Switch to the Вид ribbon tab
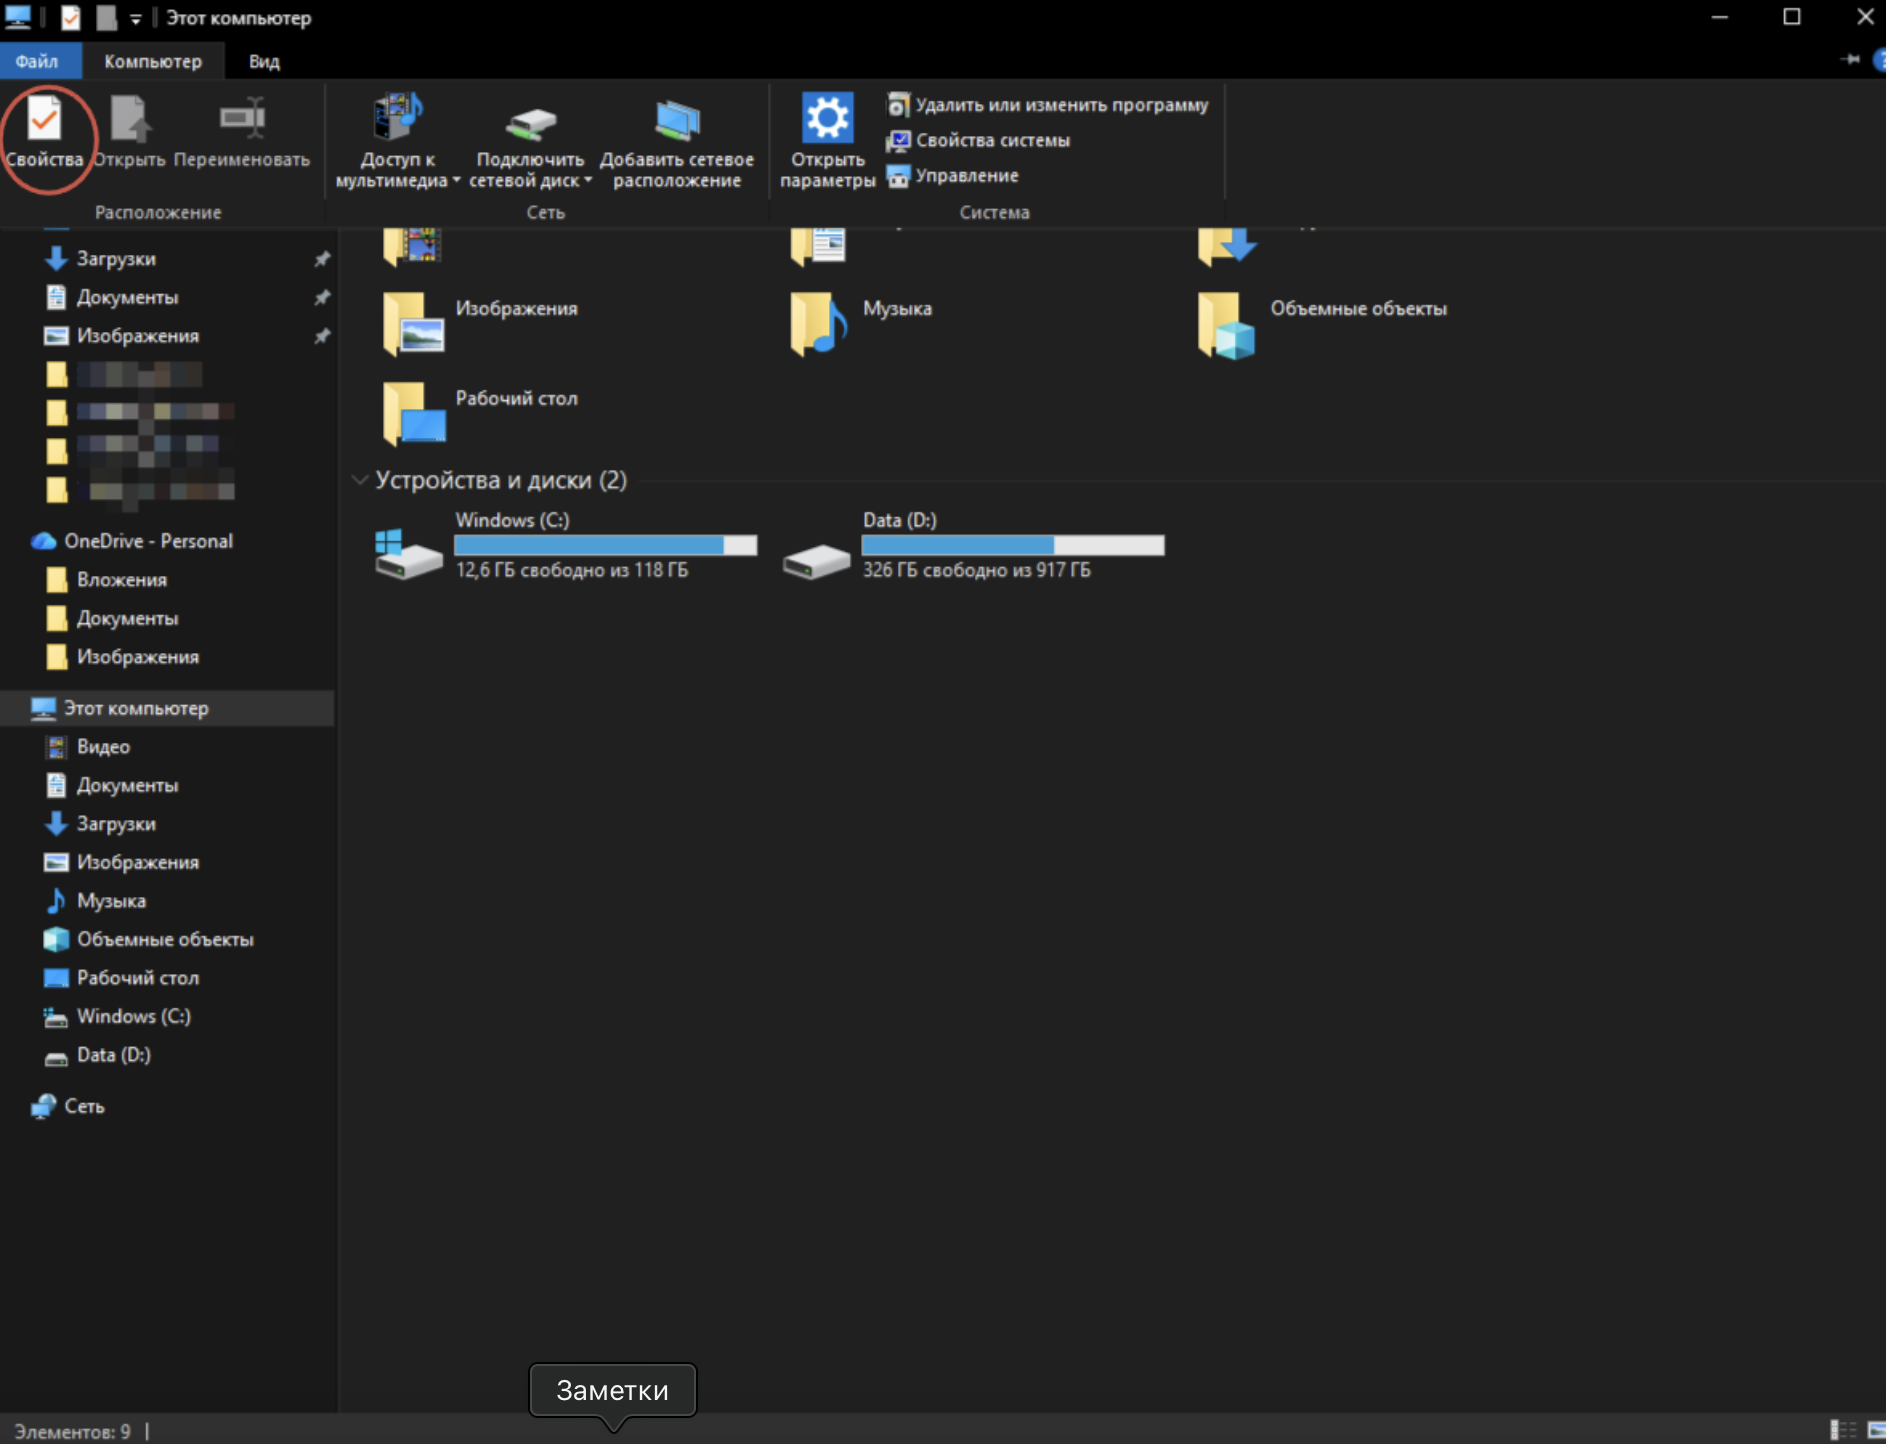This screenshot has height=1444, width=1886. (264, 61)
